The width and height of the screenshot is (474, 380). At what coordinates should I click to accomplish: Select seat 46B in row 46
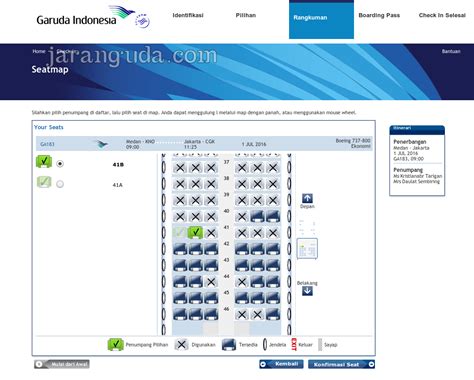[195, 314]
